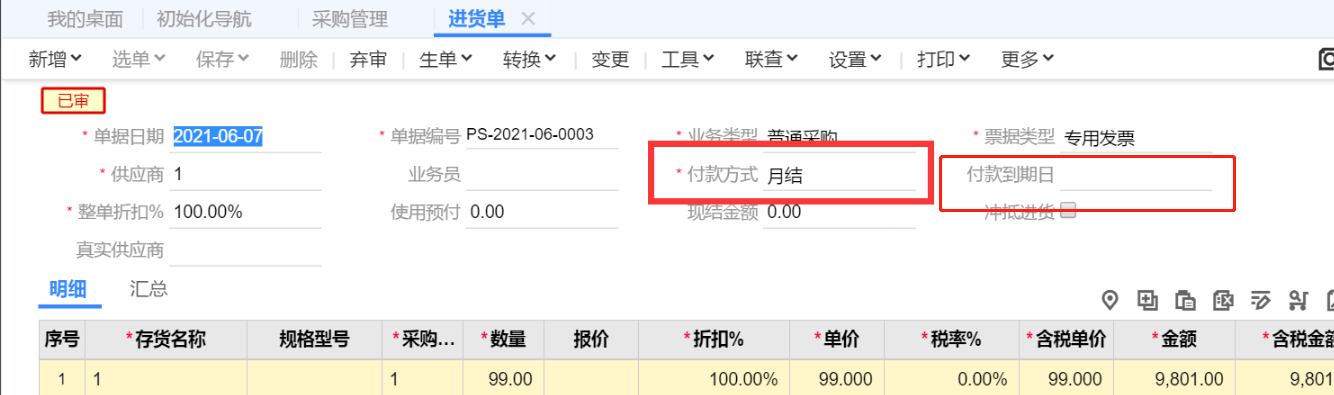Viewport: 1334px width, 395px height.
Task: Click the 票据类型 field 专用发票
Action: [1136, 139]
